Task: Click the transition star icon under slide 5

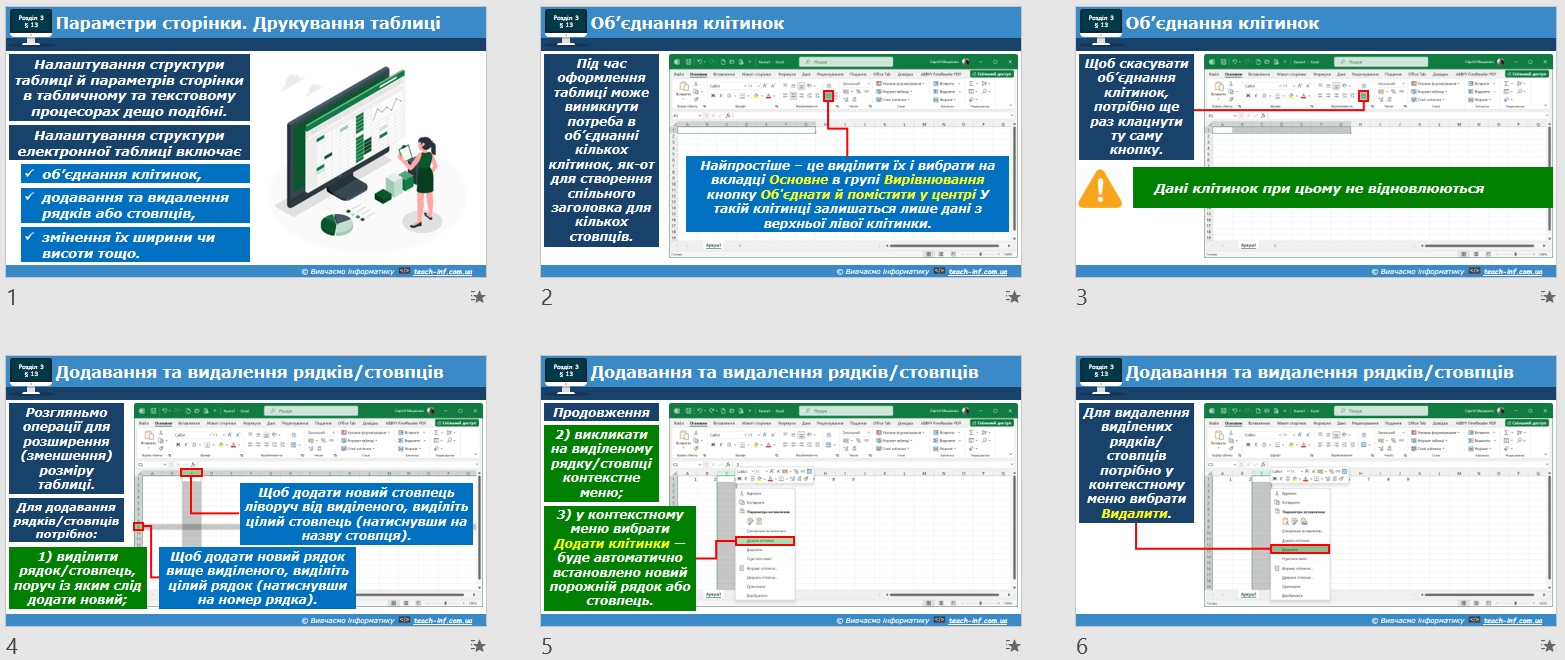Action: coord(1014,647)
